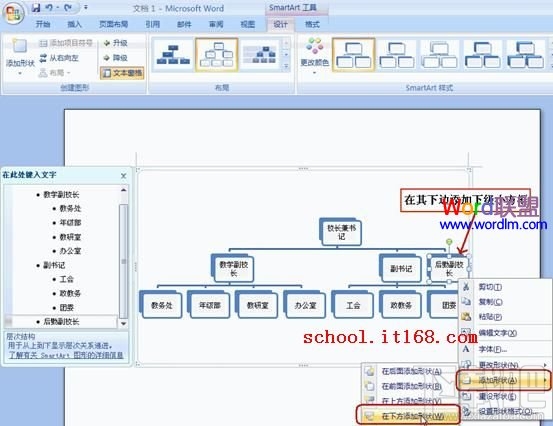Screen dimensions: 553x426
Task: Open the customize quick access toolbar arrow
Action: (x=86, y=7)
